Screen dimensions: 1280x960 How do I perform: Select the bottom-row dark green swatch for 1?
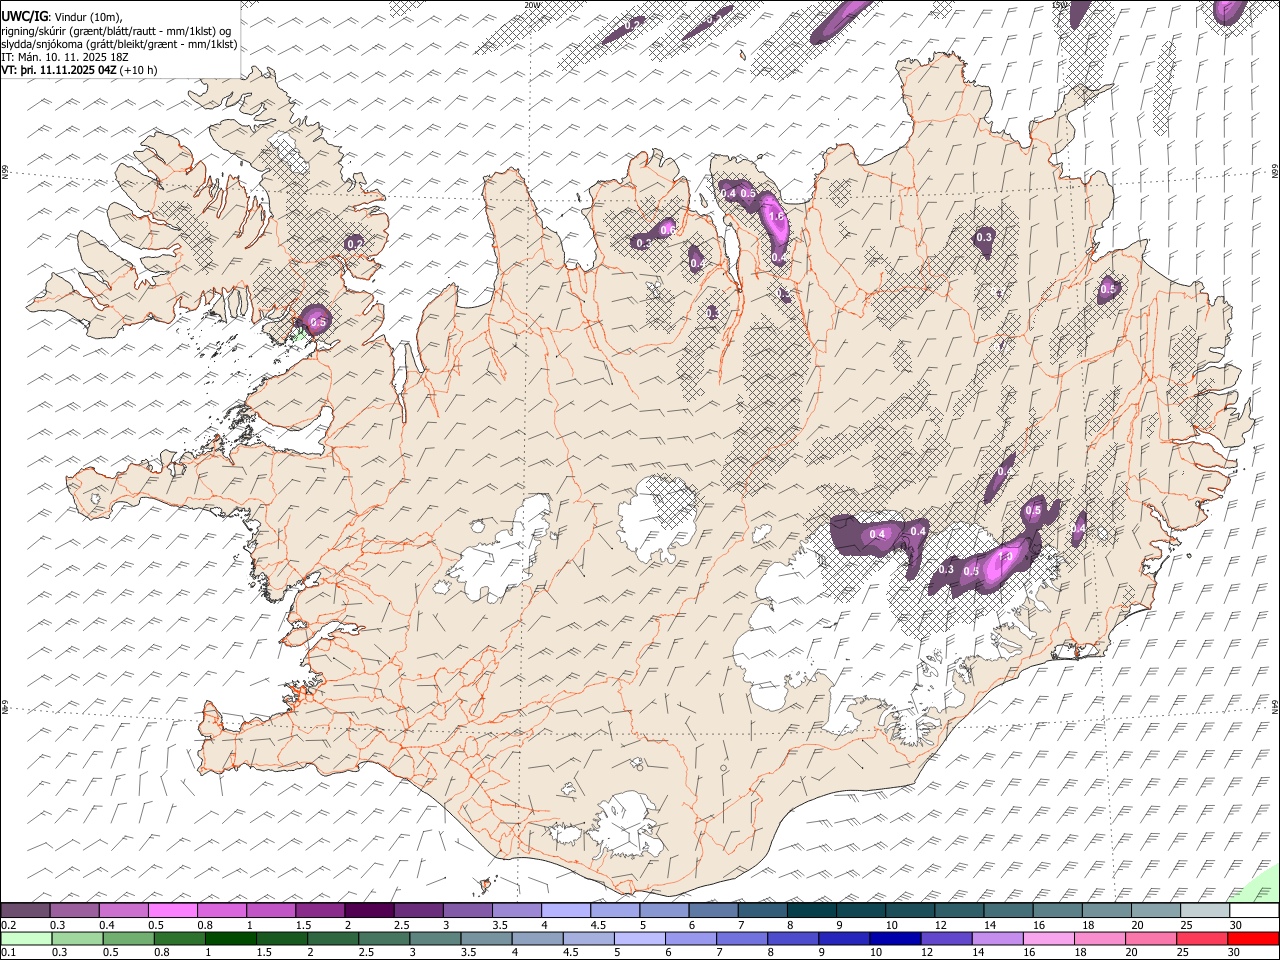[x=230, y=938]
